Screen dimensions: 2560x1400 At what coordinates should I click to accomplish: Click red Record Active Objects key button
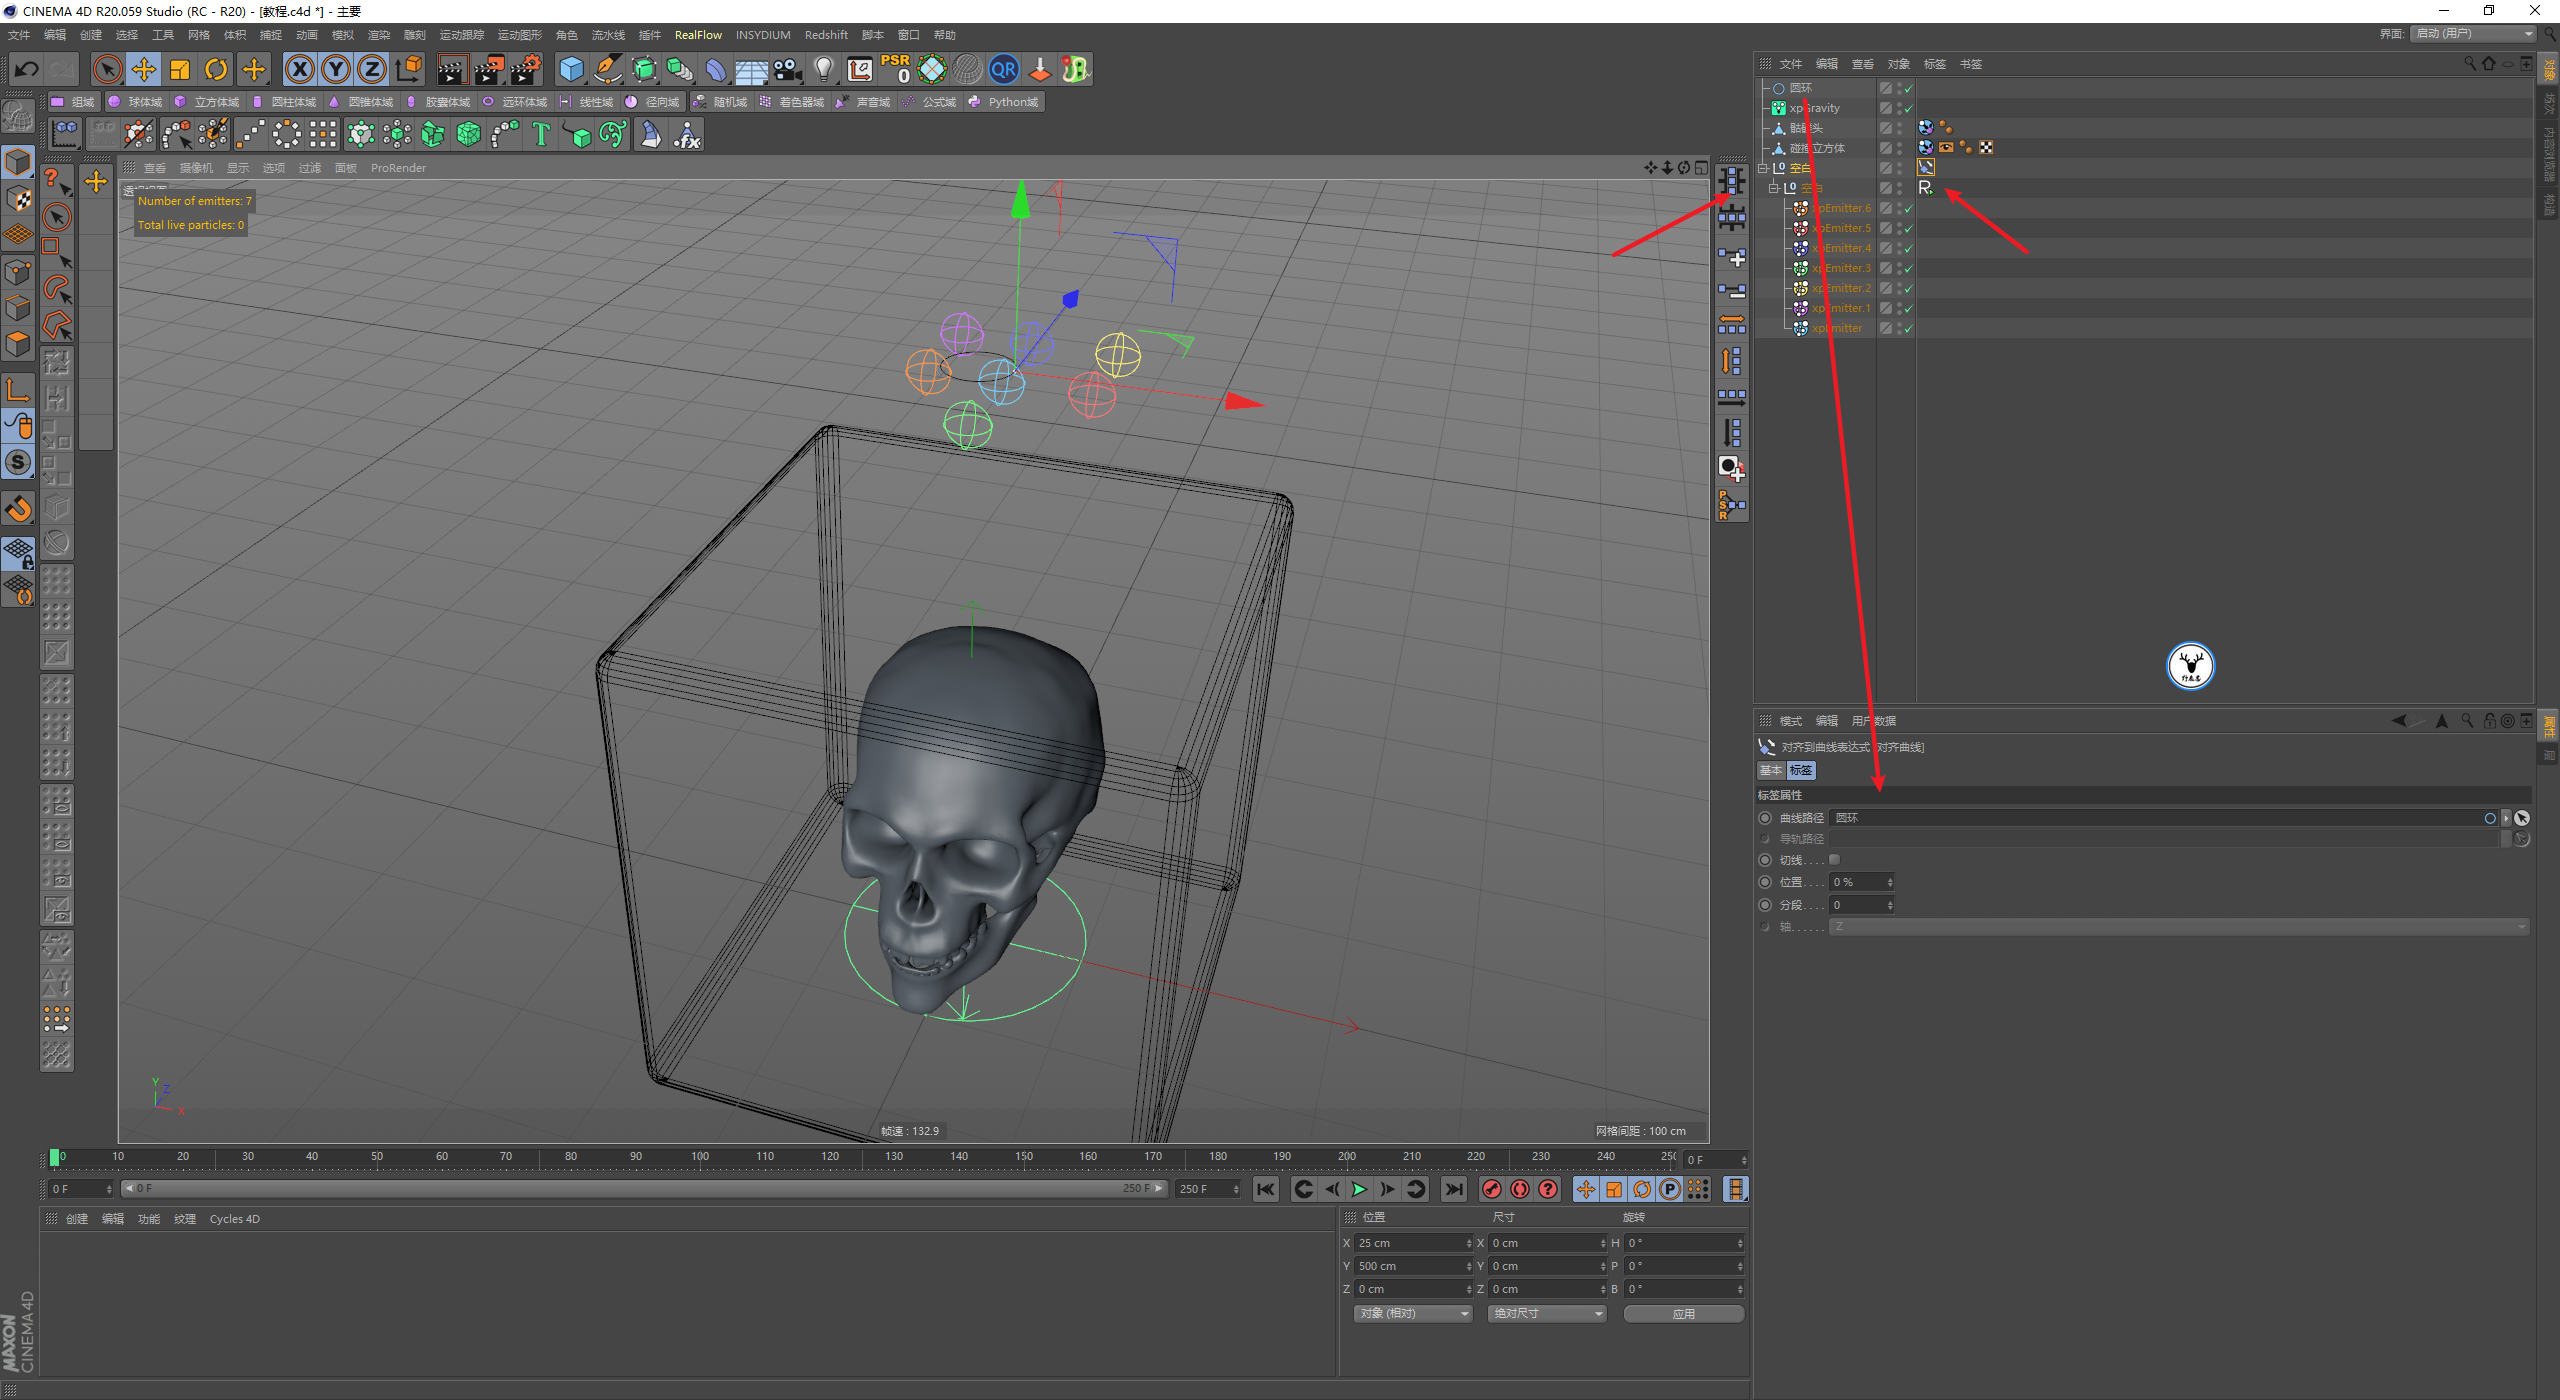coord(1492,1189)
